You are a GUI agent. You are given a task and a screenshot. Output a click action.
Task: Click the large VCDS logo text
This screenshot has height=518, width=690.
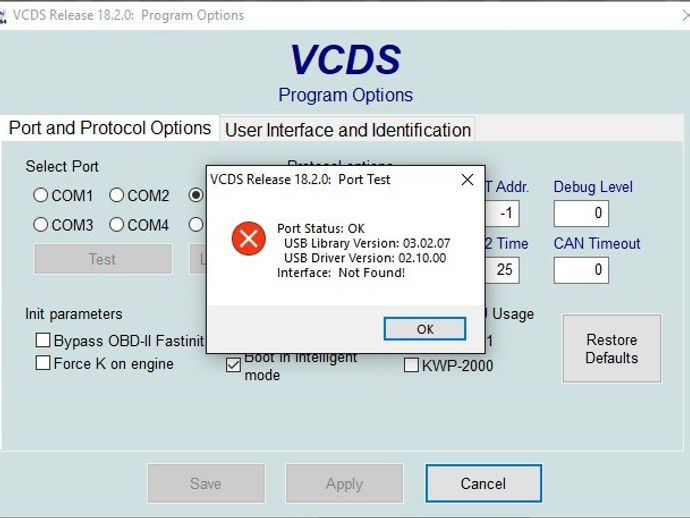(345, 59)
